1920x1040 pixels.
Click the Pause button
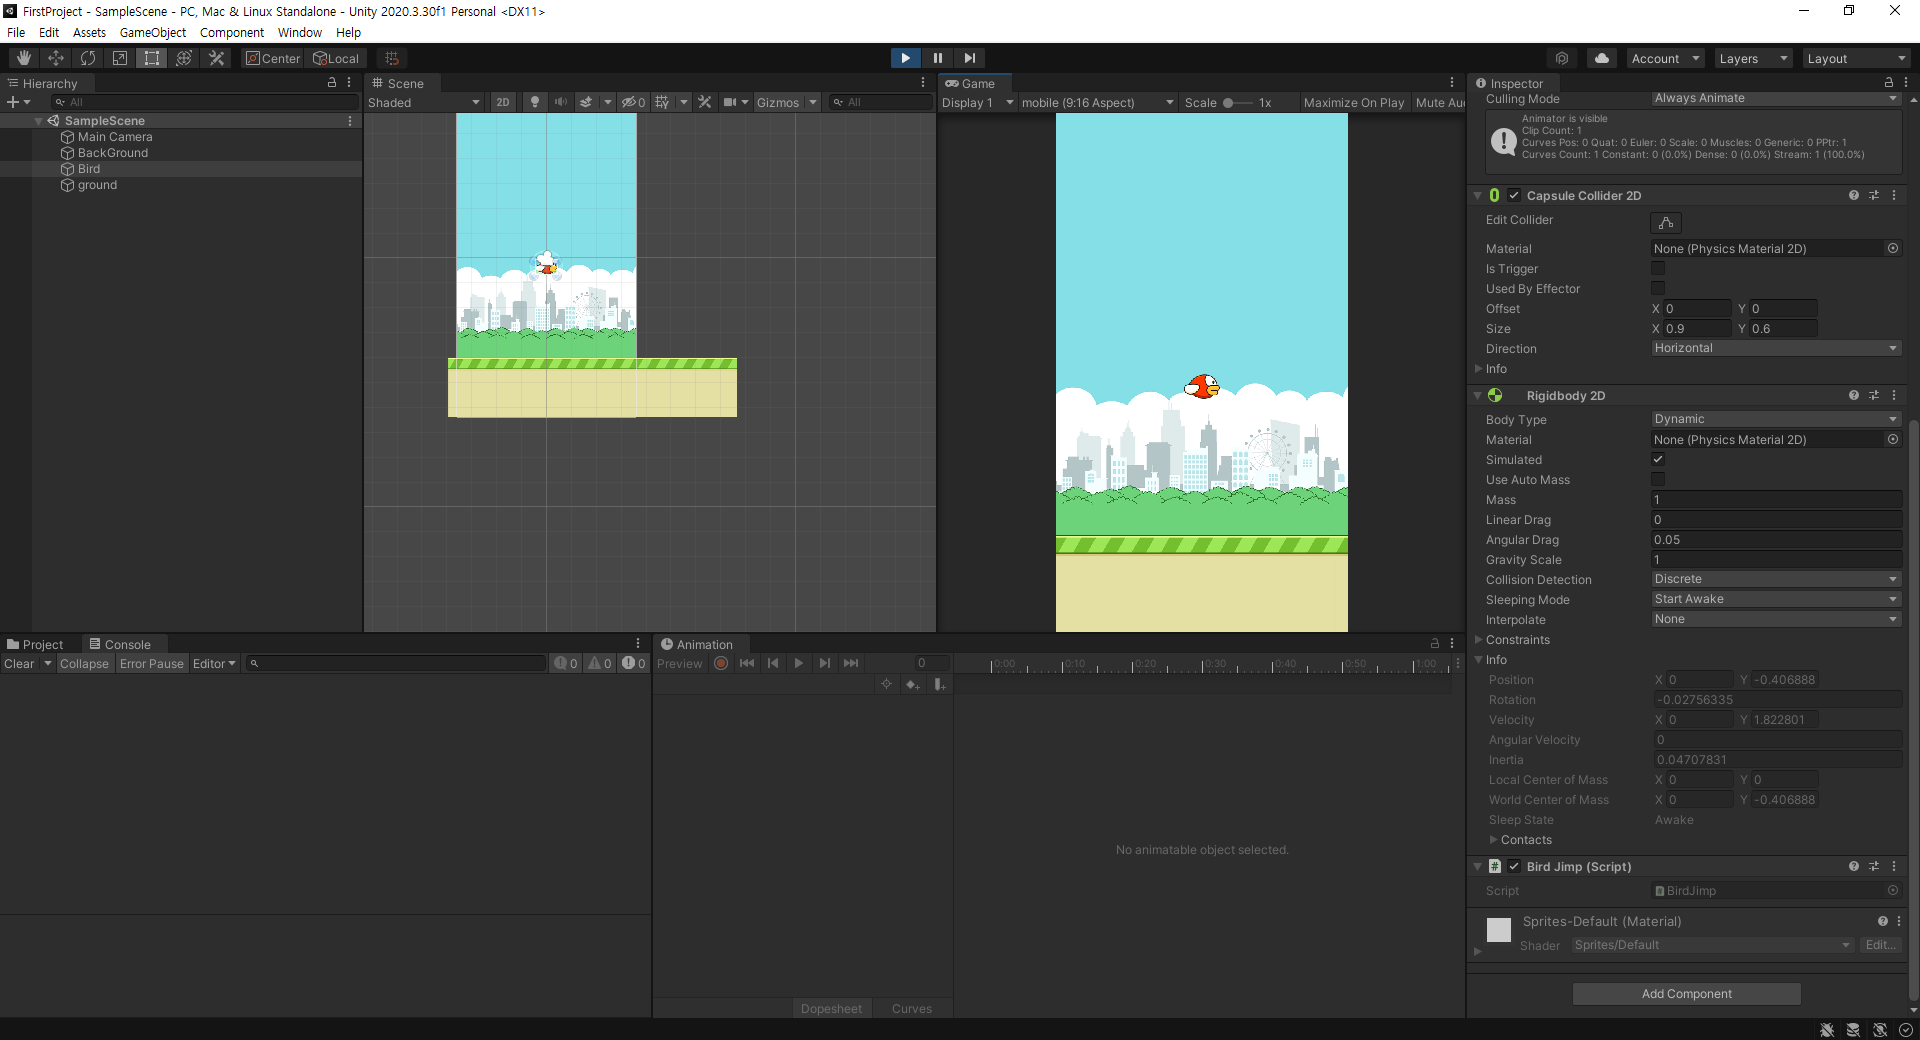[937, 58]
